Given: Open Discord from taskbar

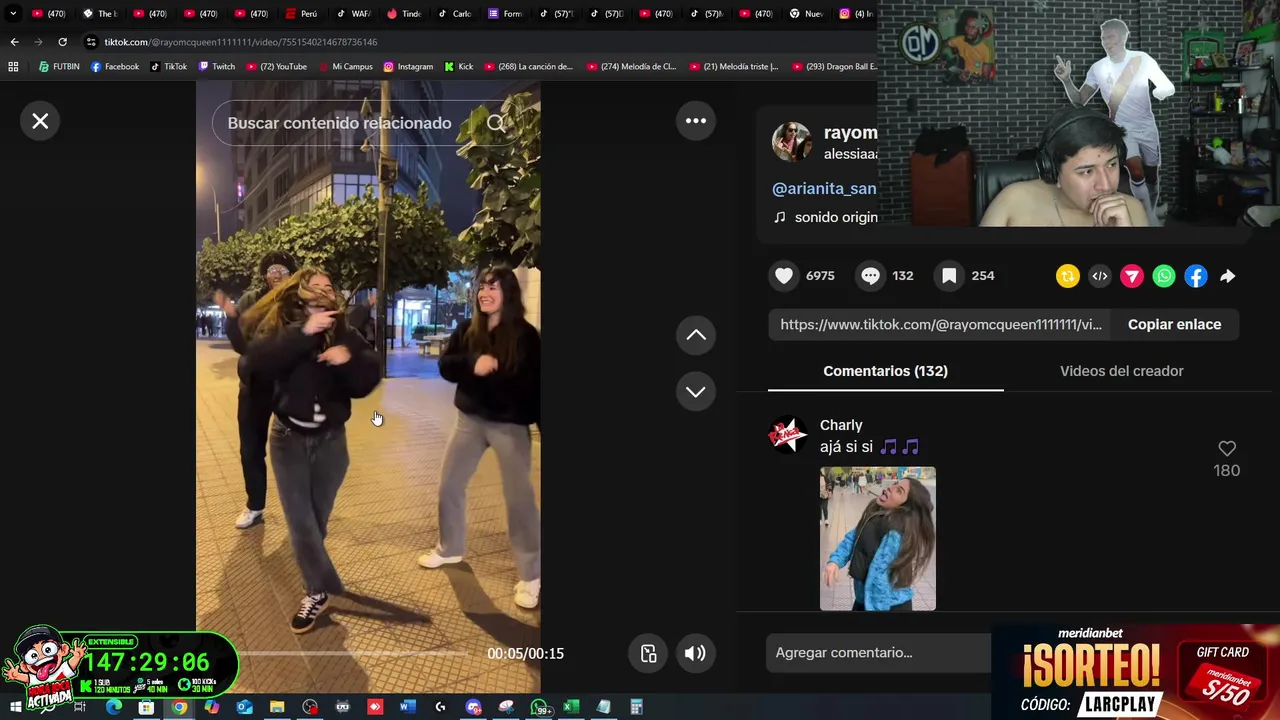Looking at the screenshot, I should coord(473,707).
